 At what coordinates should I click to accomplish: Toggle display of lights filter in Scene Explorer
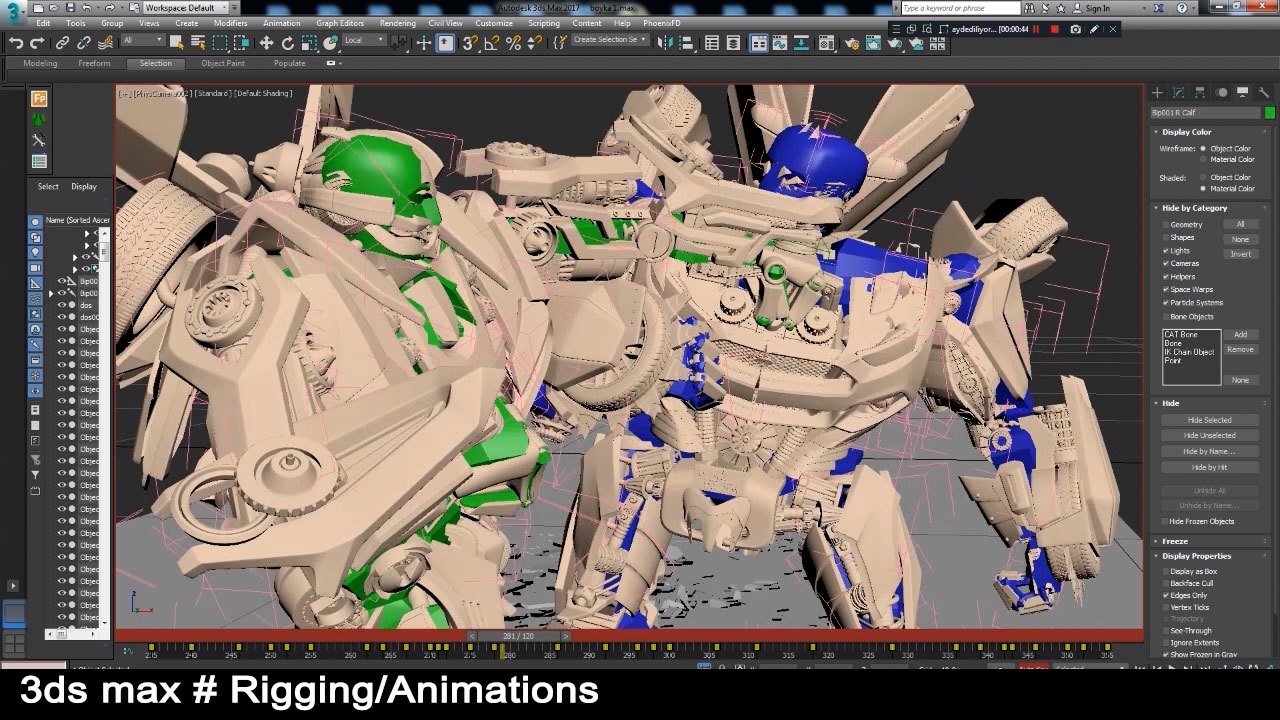[x=35, y=252]
